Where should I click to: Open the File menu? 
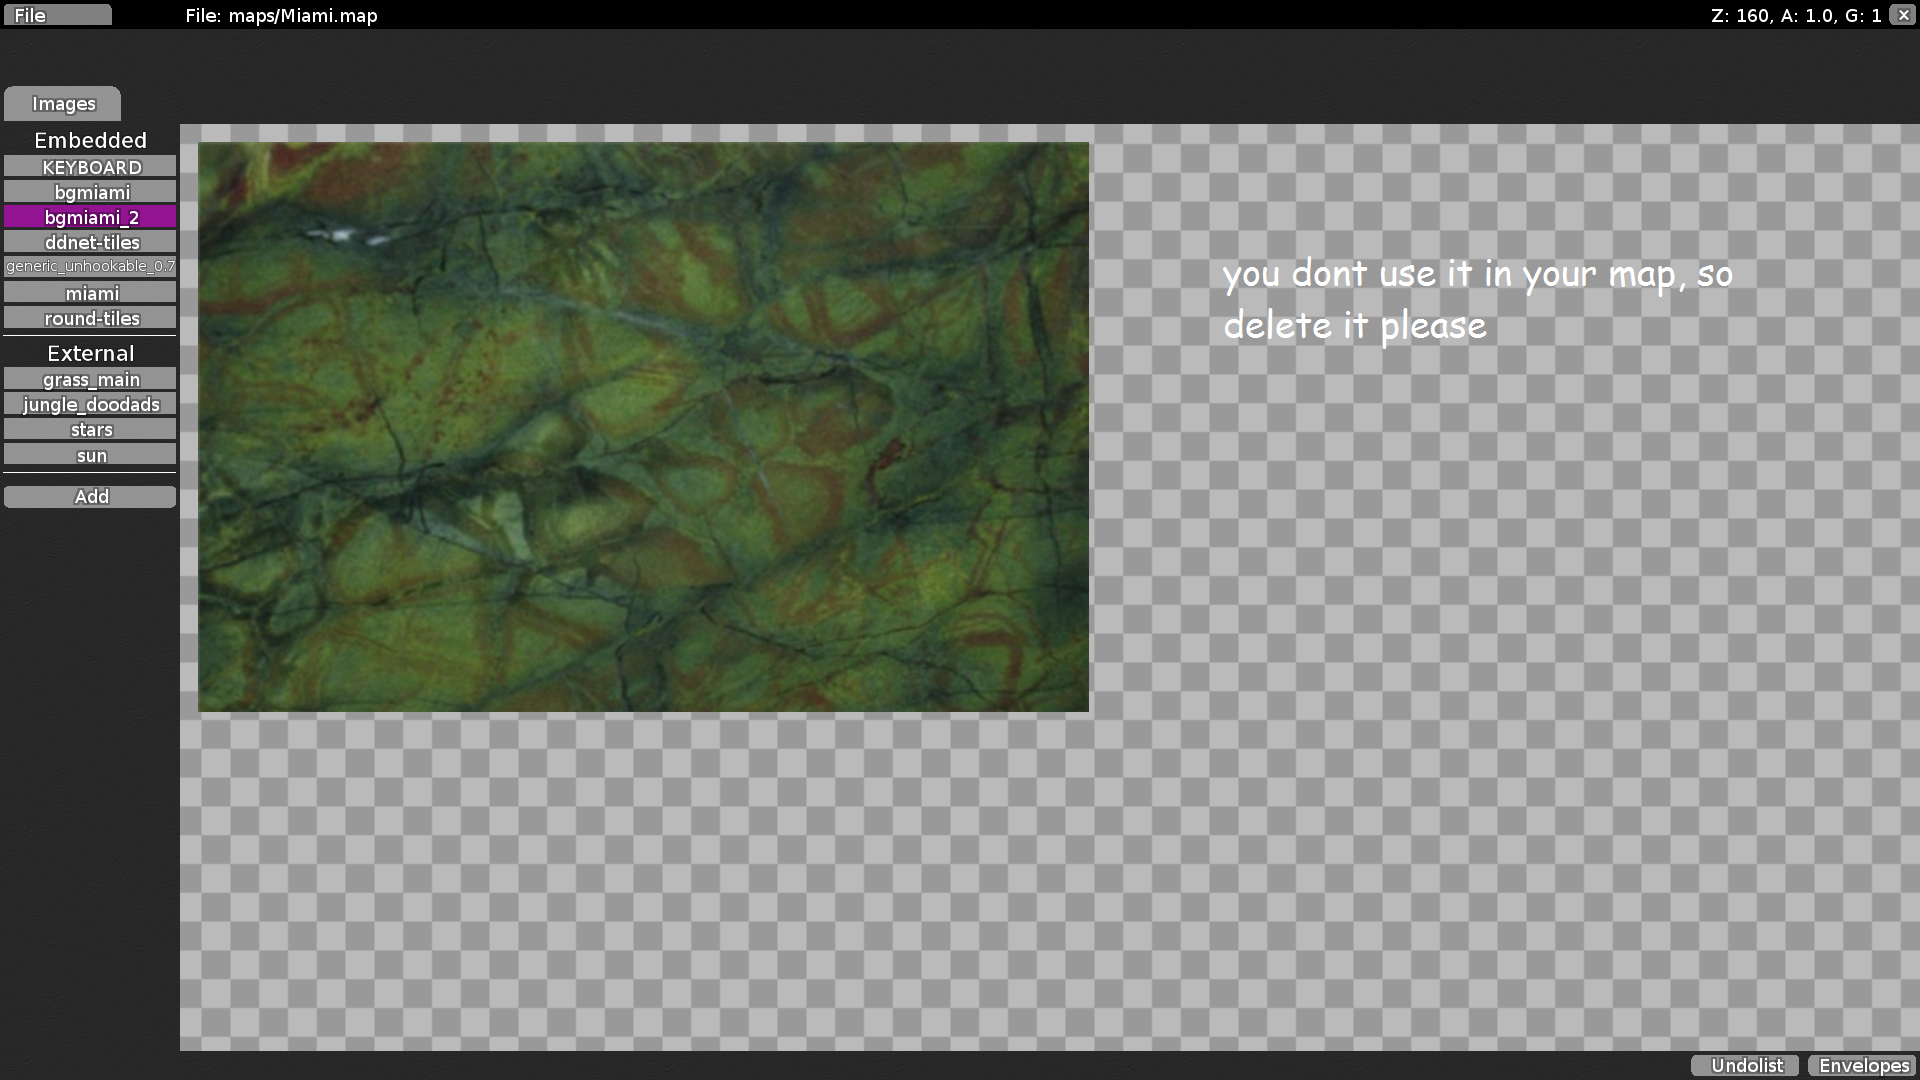[x=57, y=15]
